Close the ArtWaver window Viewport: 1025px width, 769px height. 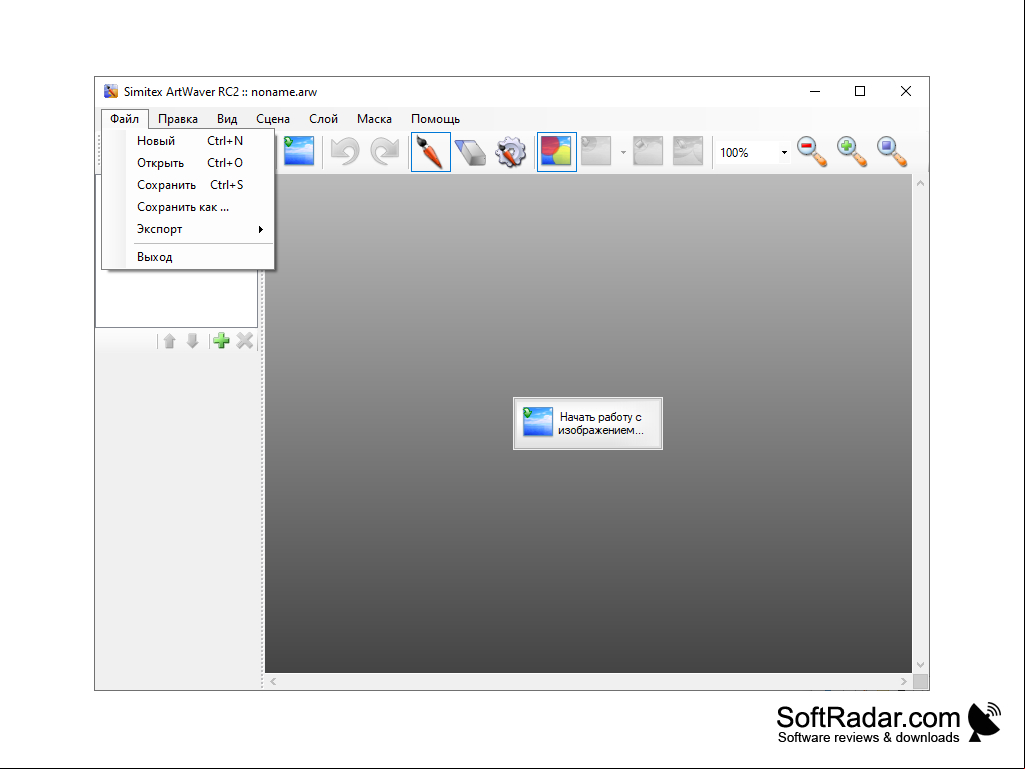[906, 92]
